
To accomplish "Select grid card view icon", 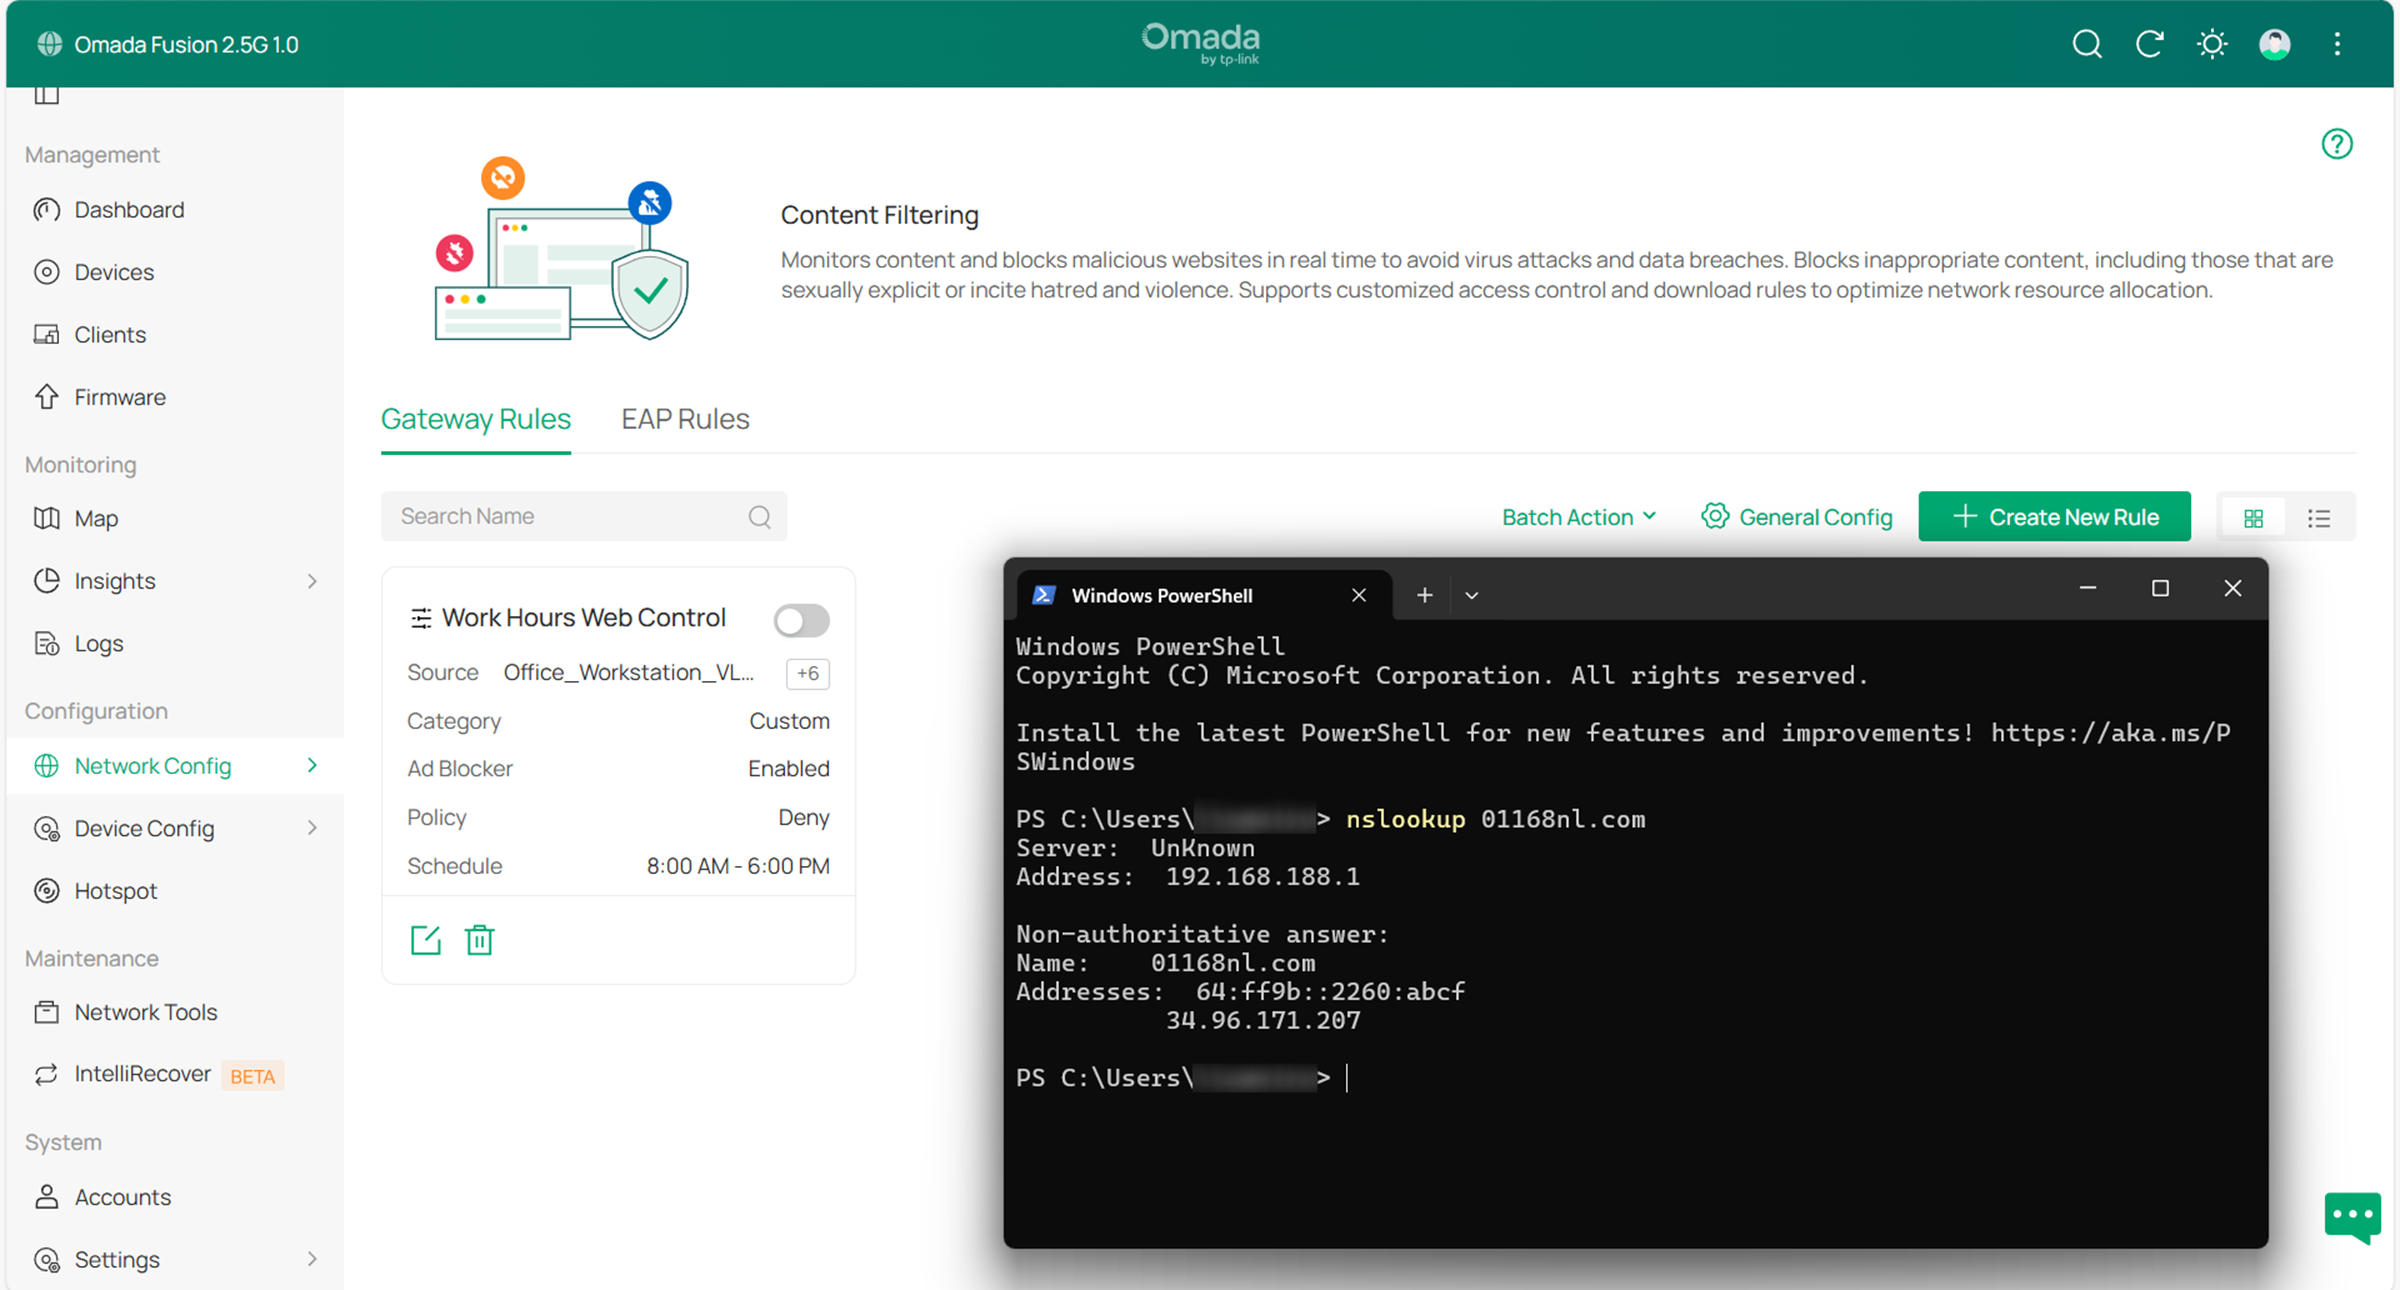I will 2253,518.
